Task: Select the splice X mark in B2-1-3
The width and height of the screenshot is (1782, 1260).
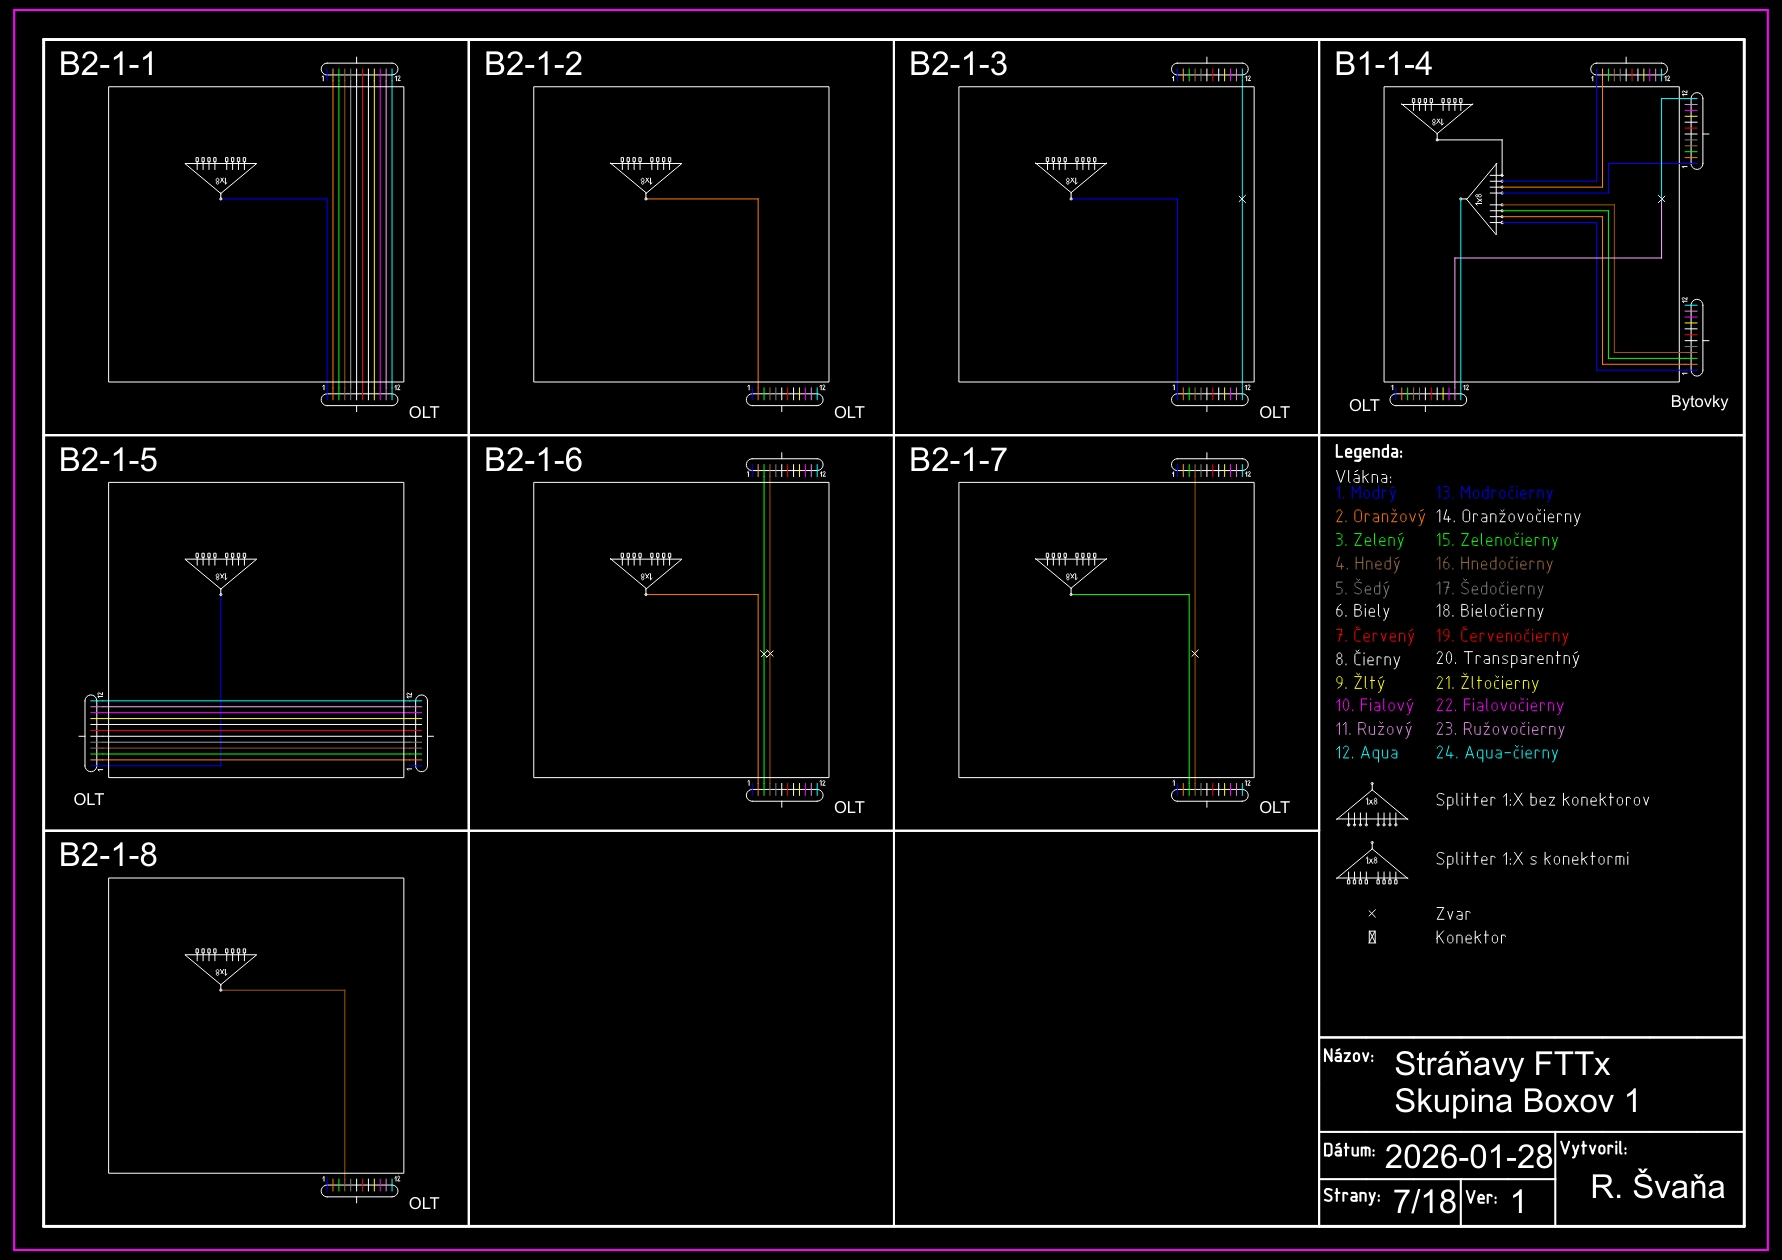Action: [1242, 199]
